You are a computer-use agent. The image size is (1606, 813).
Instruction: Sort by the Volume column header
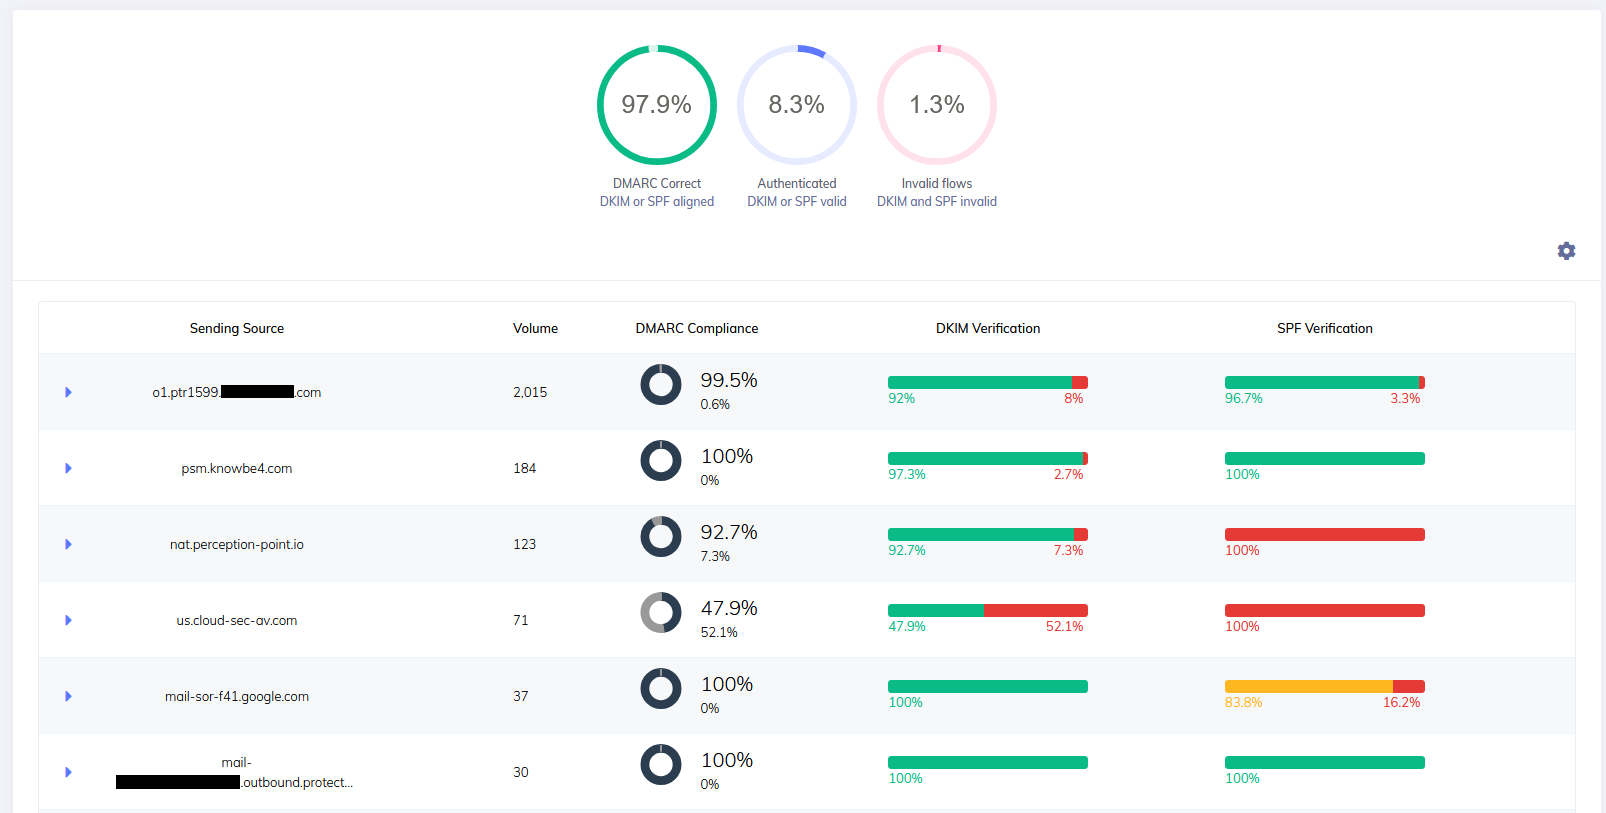pos(535,328)
